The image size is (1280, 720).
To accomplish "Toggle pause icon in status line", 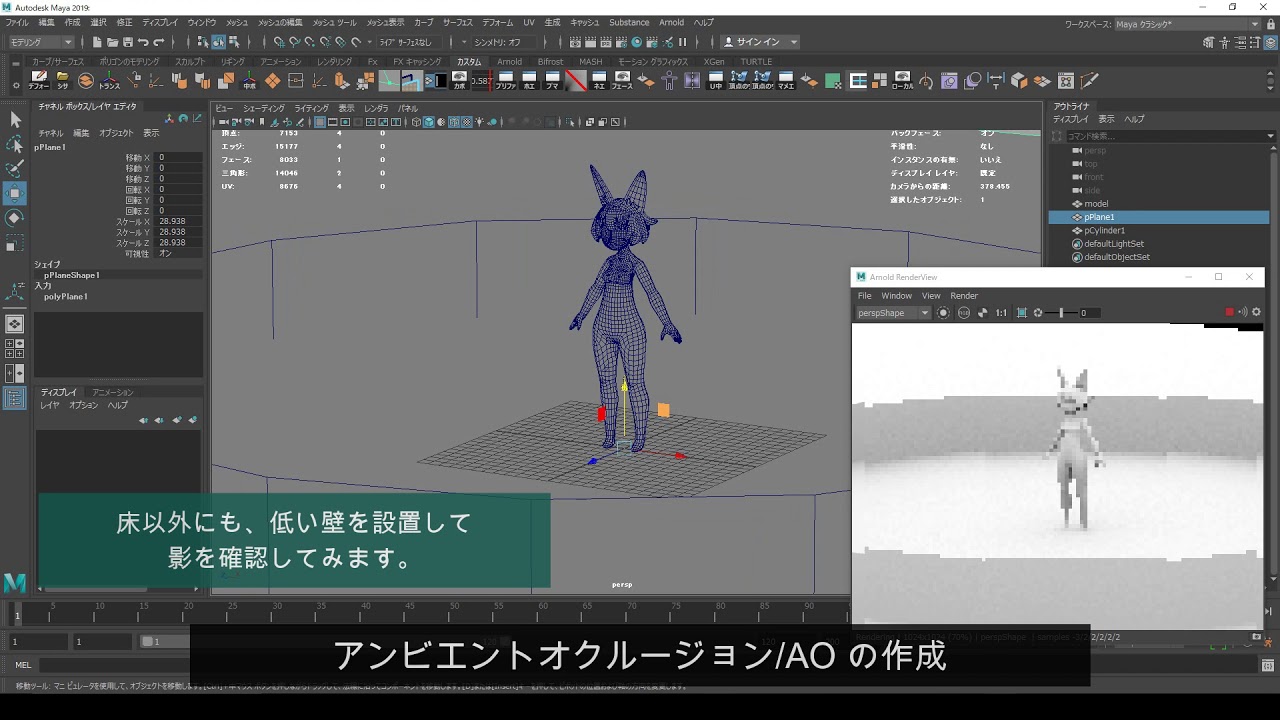I will click(683, 42).
